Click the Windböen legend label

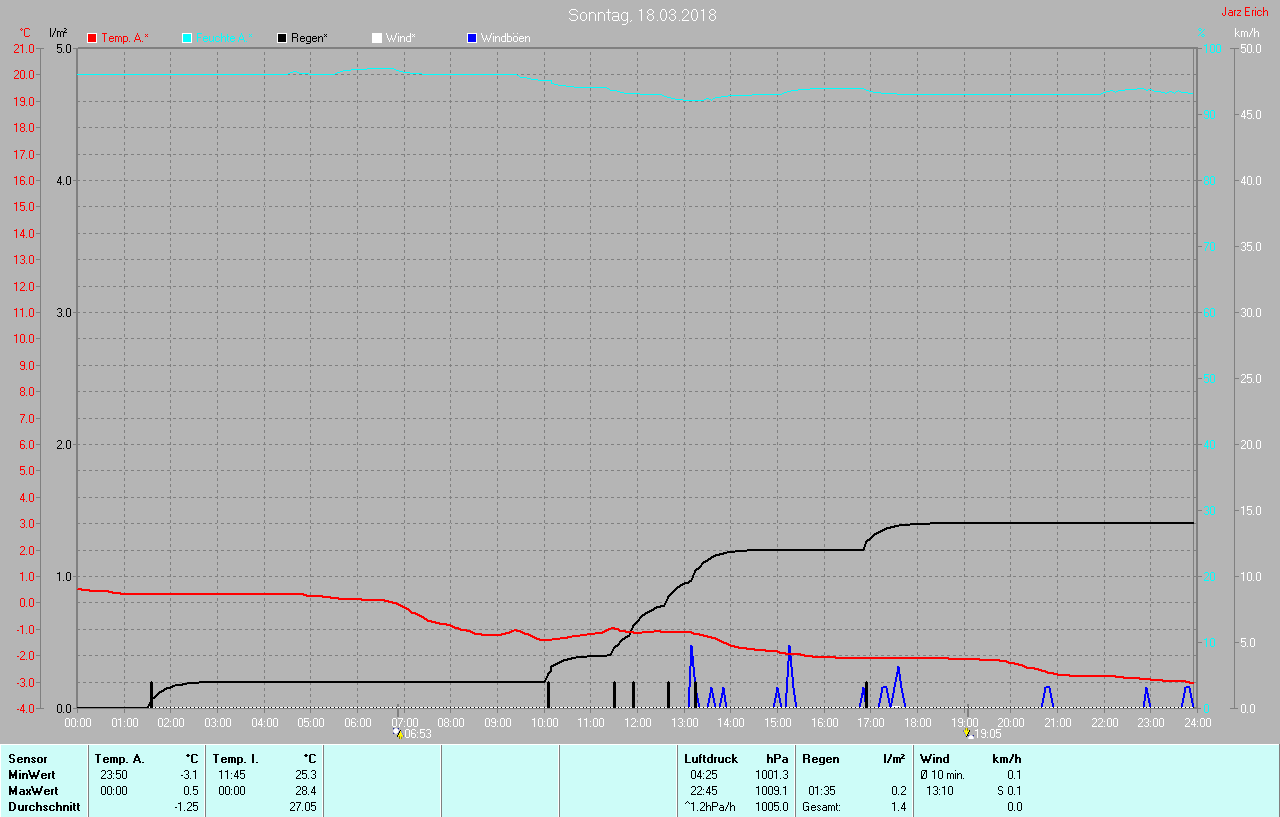506,38
